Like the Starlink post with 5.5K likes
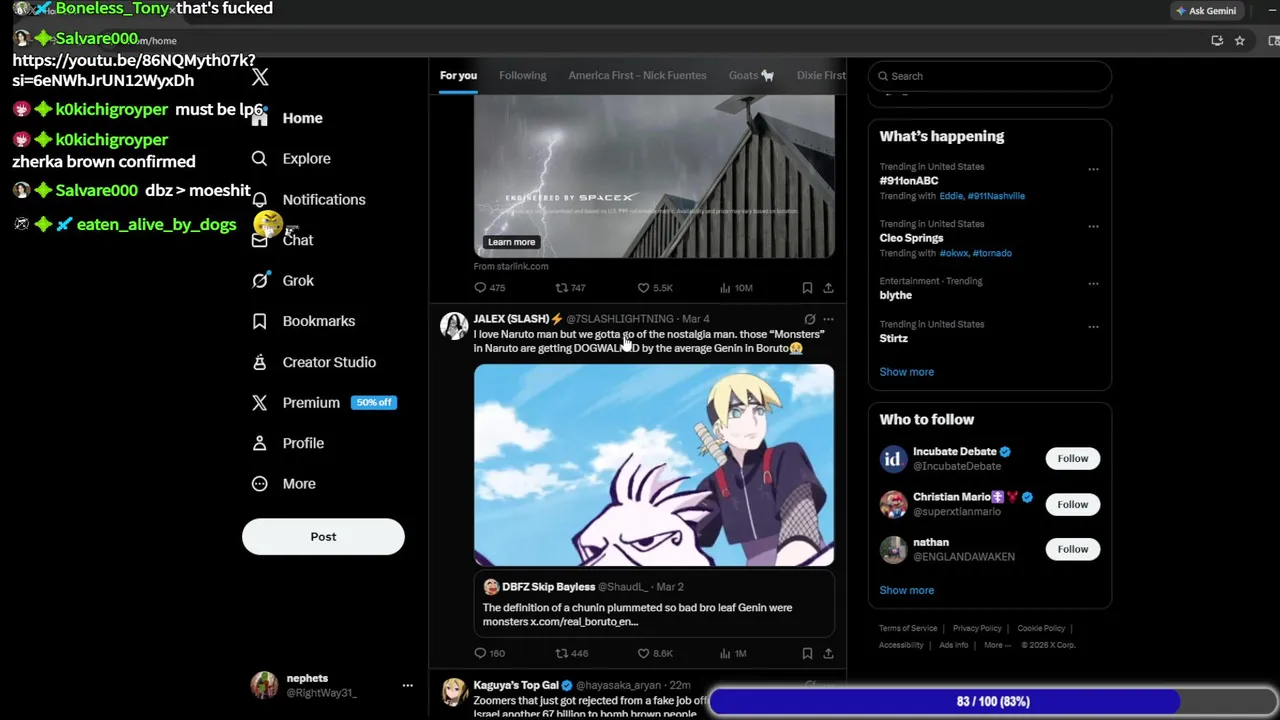This screenshot has width=1280, height=720. tap(655, 288)
